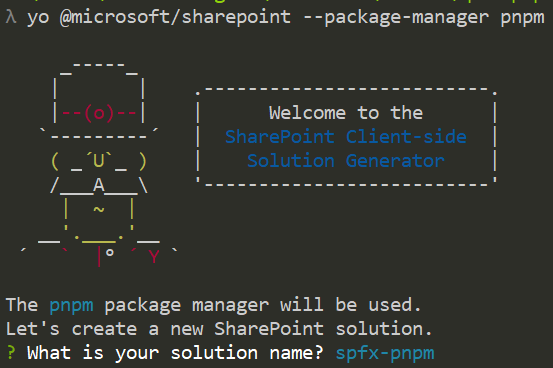Click the yellow 'U' Yeoman face

click(x=99, y=161)
